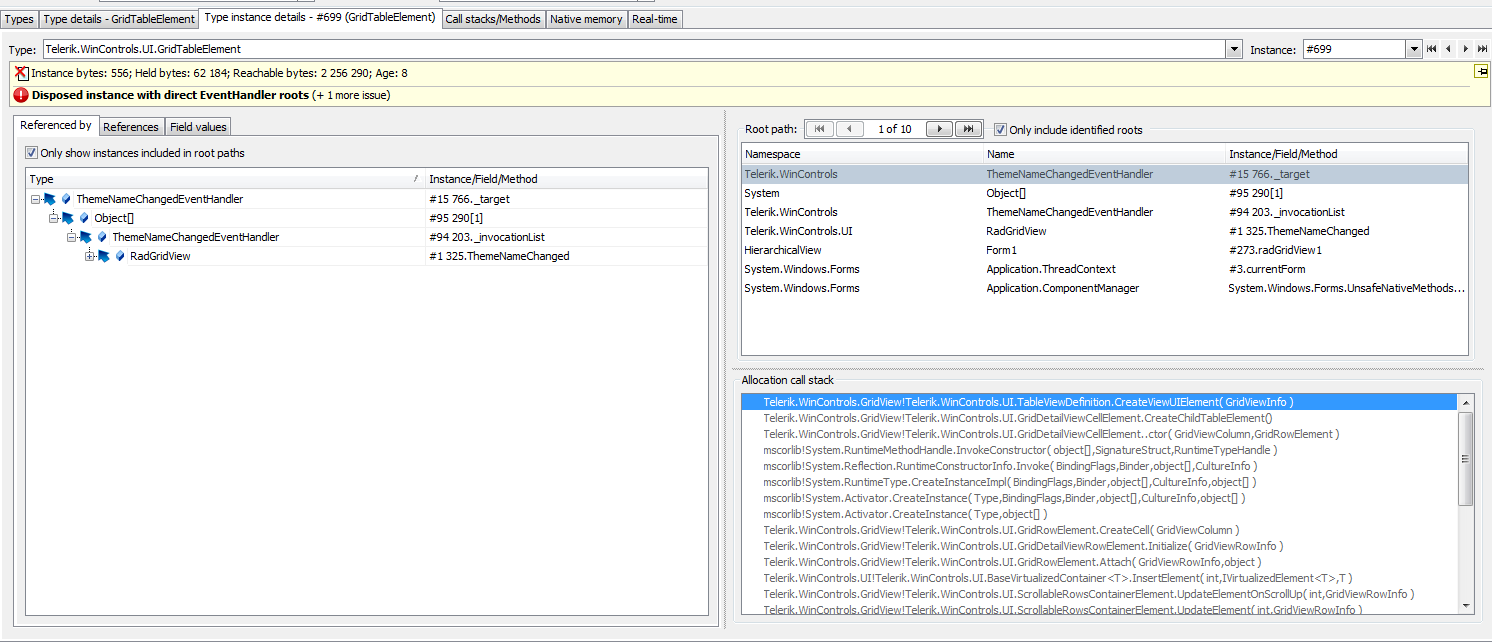
Task: Click root arrow icon on the RadGridView row
Action: pos(103,256)
